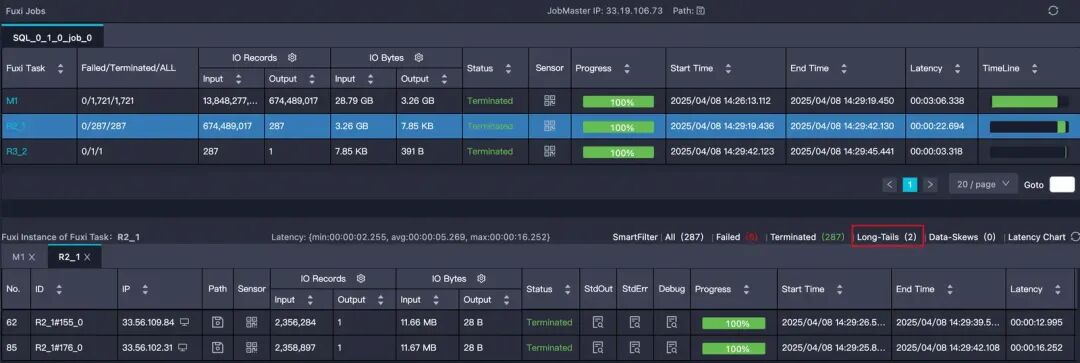This screenshot has height=363, width=1080.
Task: Go to next page arrow
Action: tap(931, 184)
